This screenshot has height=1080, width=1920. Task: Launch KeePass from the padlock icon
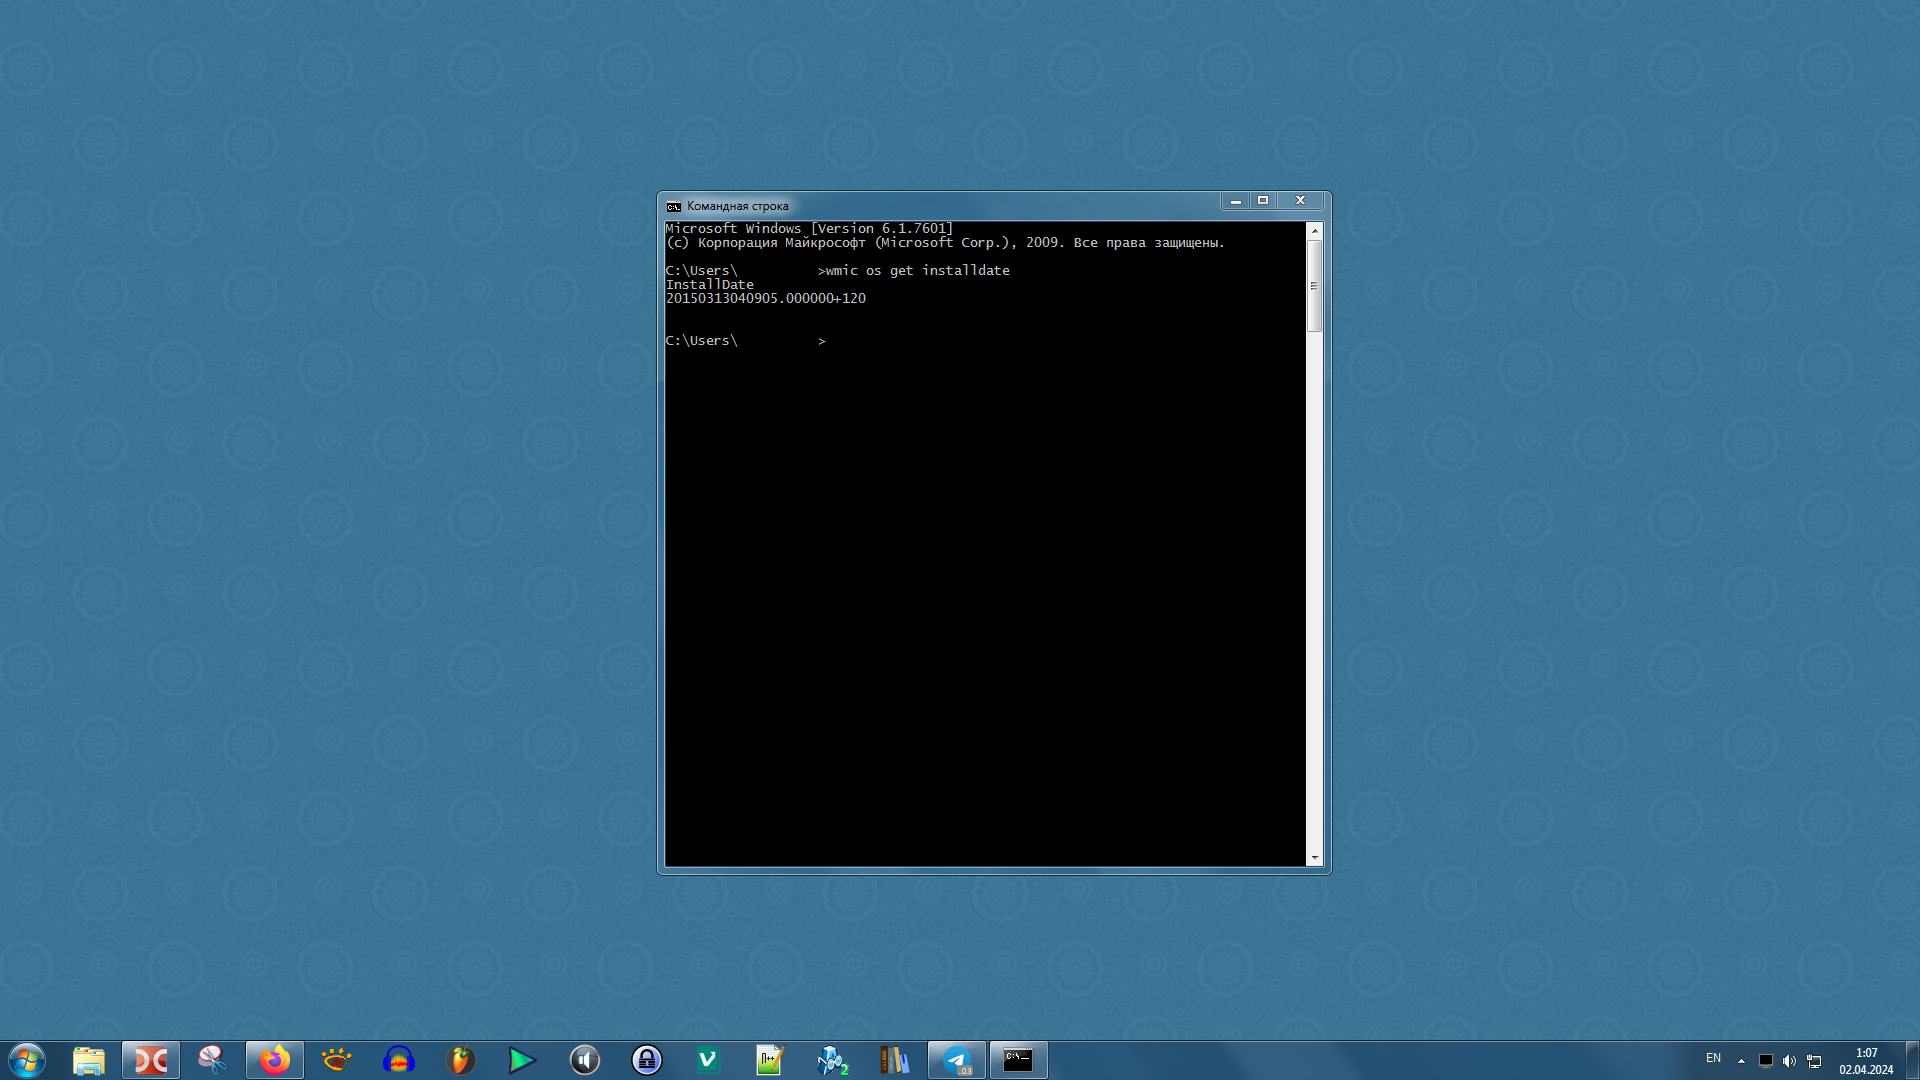647,1060
